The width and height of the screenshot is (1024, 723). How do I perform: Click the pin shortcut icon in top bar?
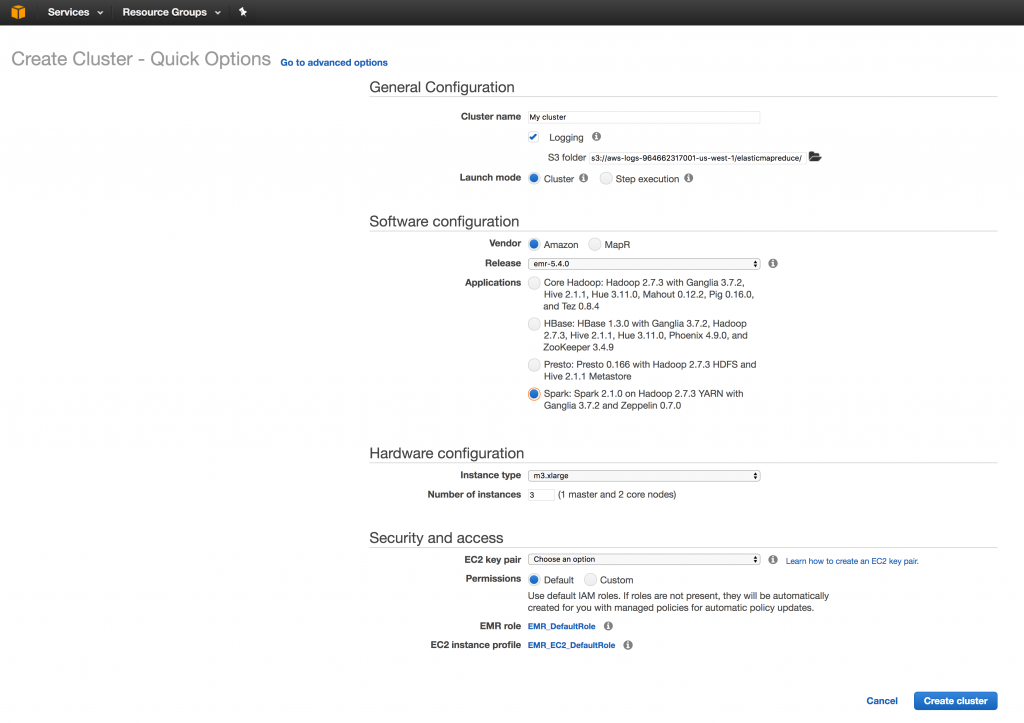click(243, 12)
